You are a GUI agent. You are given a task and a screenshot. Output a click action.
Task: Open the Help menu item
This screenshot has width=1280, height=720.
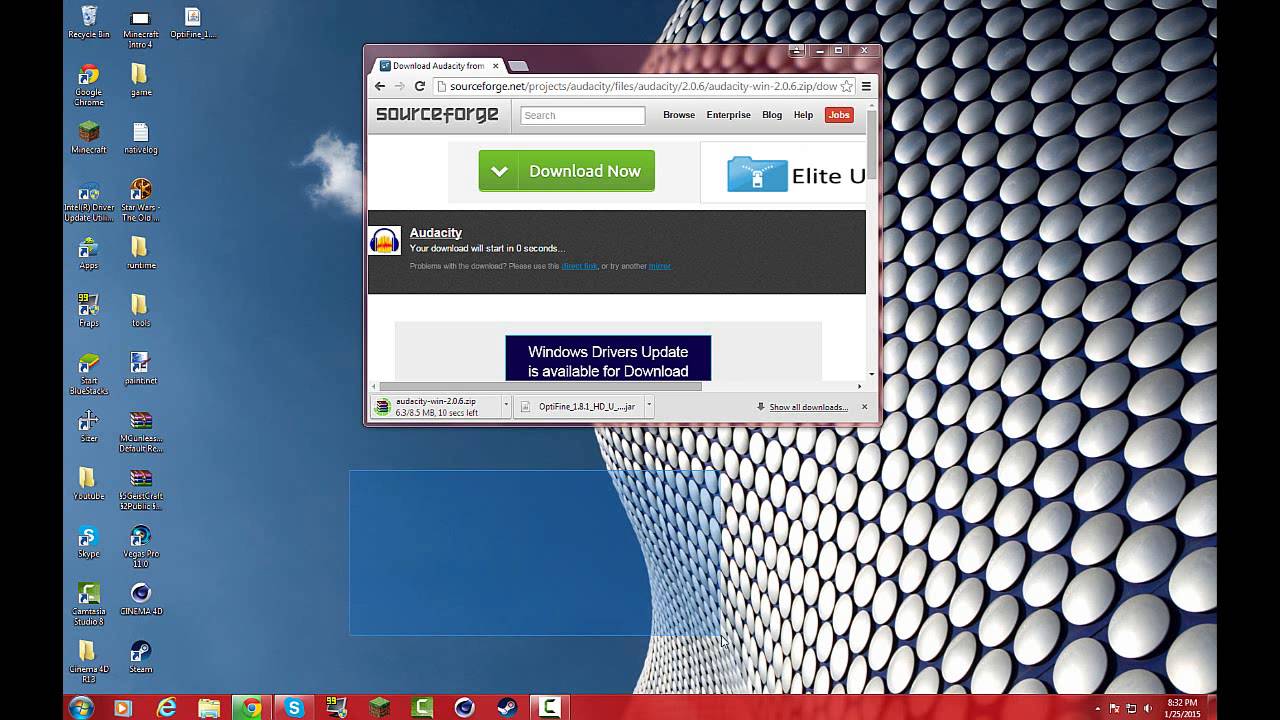tap(803, 115)
